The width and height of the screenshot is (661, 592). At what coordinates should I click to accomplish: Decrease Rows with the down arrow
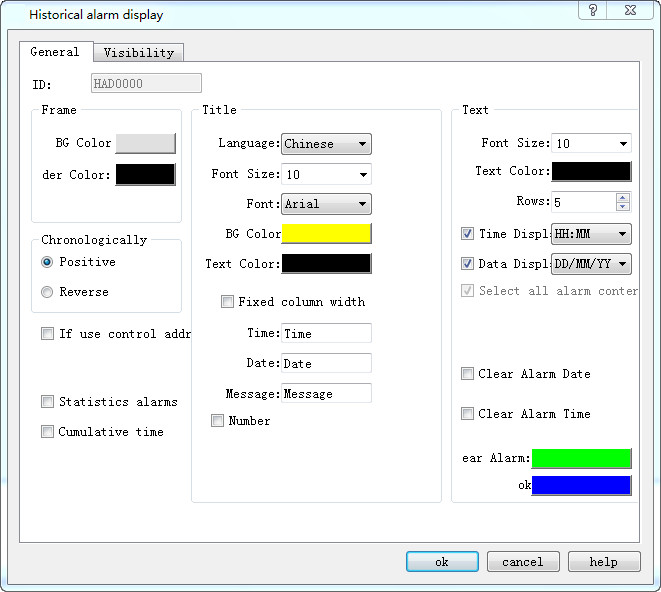tap(623, 207)
